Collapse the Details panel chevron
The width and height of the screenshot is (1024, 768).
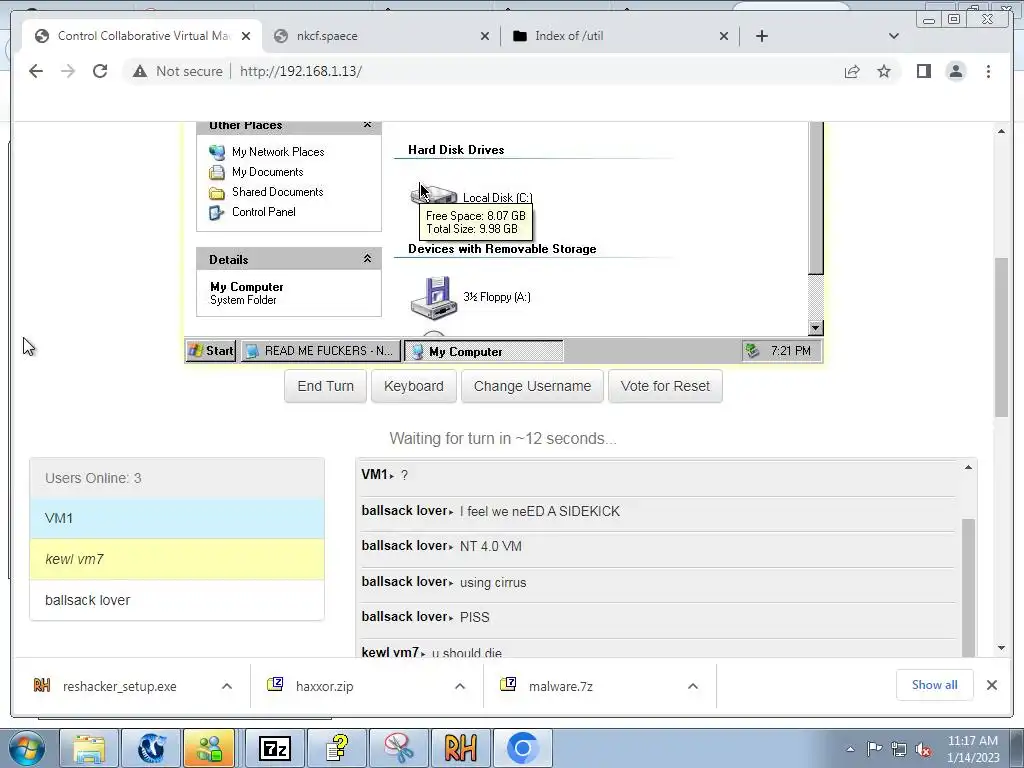(367, 259)
